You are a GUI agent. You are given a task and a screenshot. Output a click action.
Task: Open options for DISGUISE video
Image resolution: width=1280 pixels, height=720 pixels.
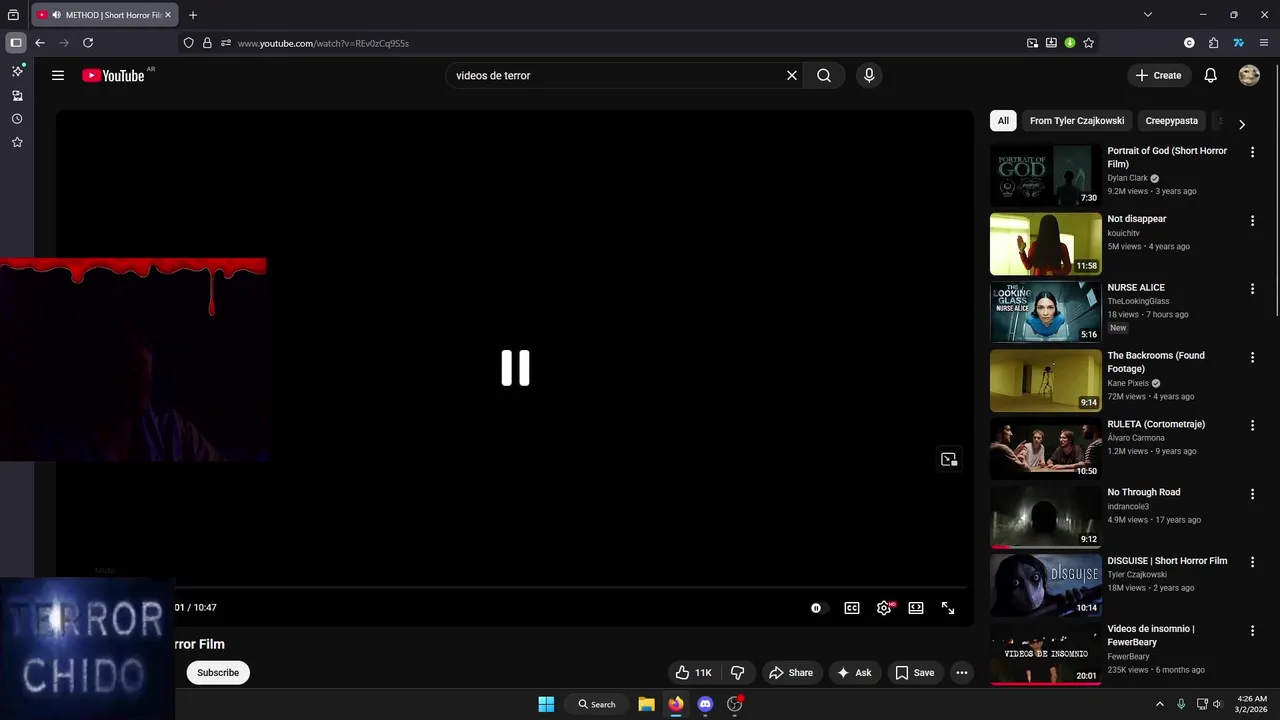[1252, 562]
